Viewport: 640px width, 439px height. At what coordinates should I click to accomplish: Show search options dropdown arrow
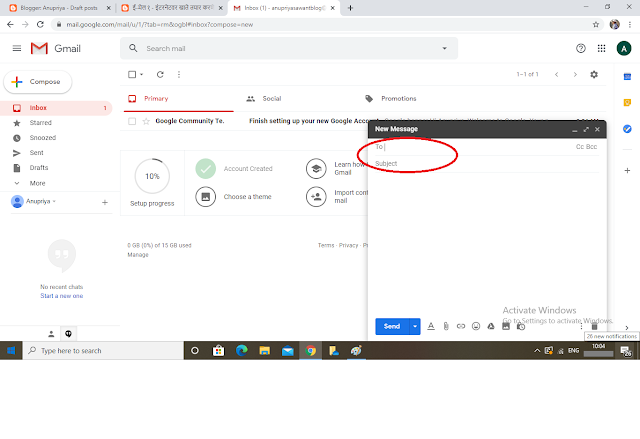coord(444,49)
